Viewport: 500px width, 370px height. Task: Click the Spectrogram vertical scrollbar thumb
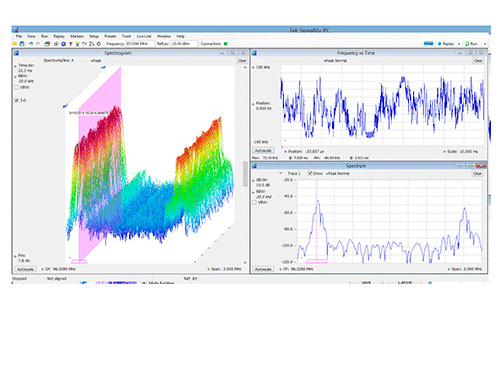245,174
